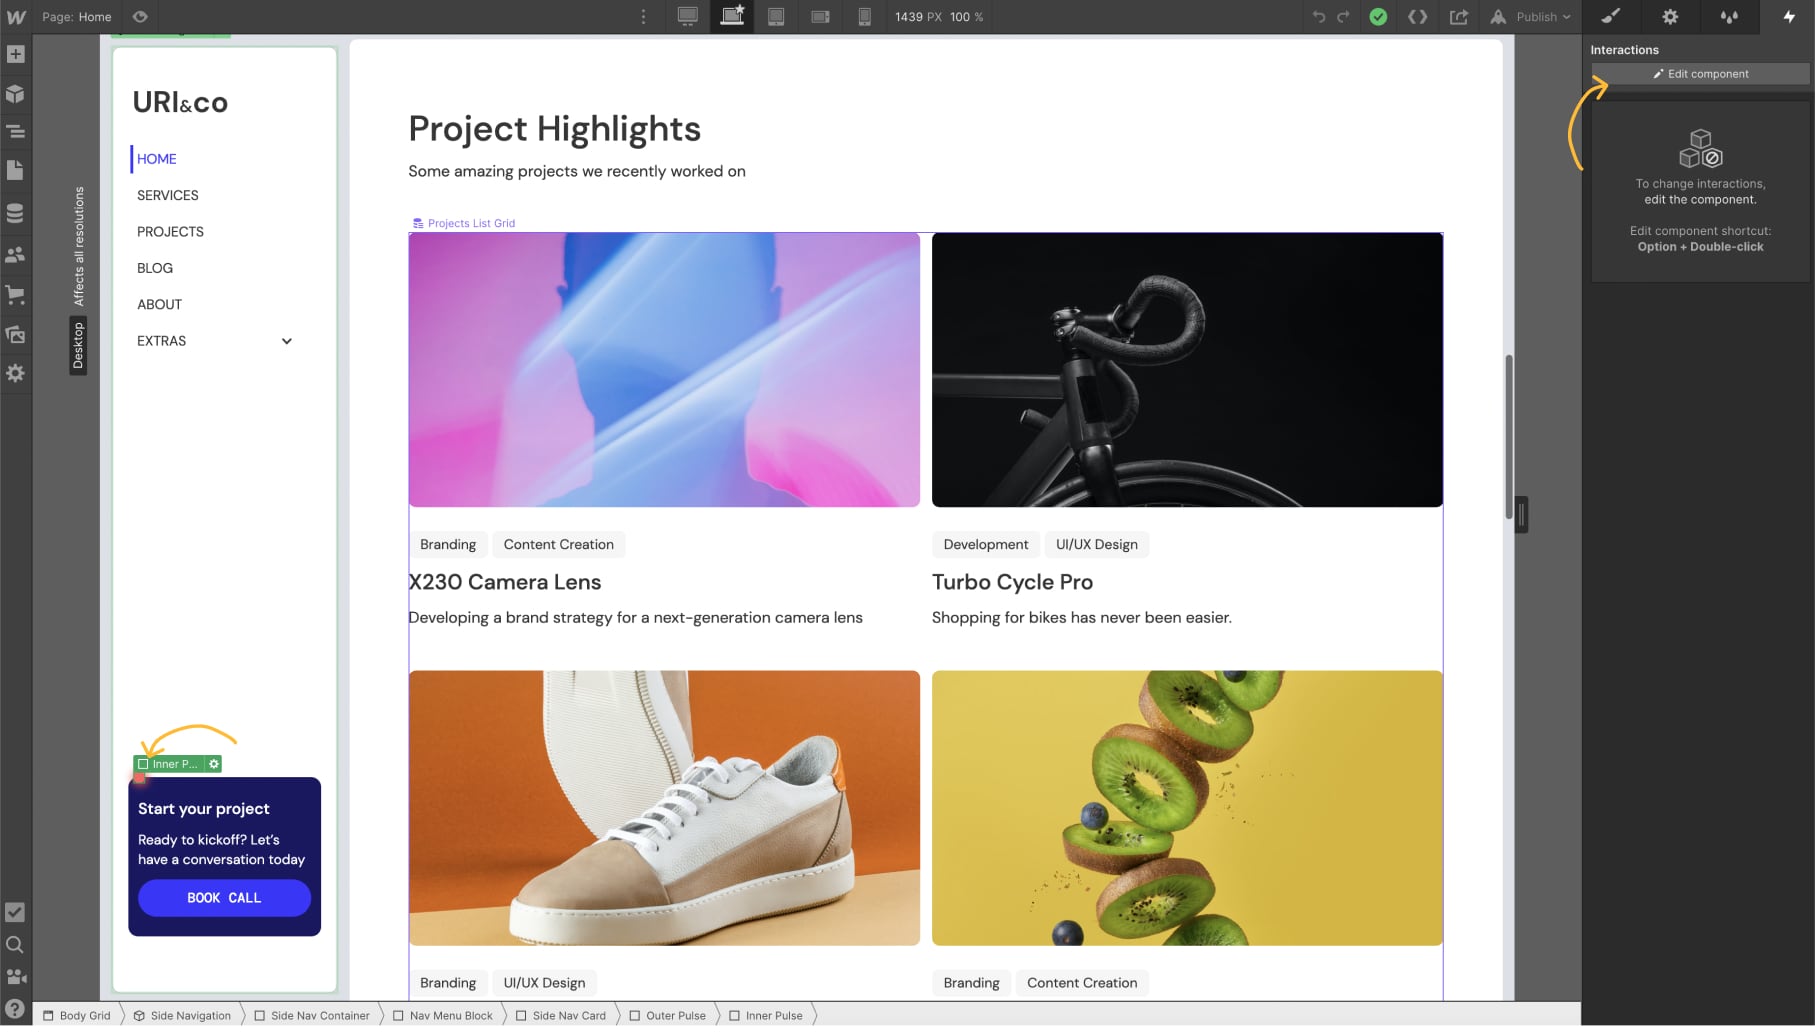Click the canvas width resize handle

coord(1521,516)
